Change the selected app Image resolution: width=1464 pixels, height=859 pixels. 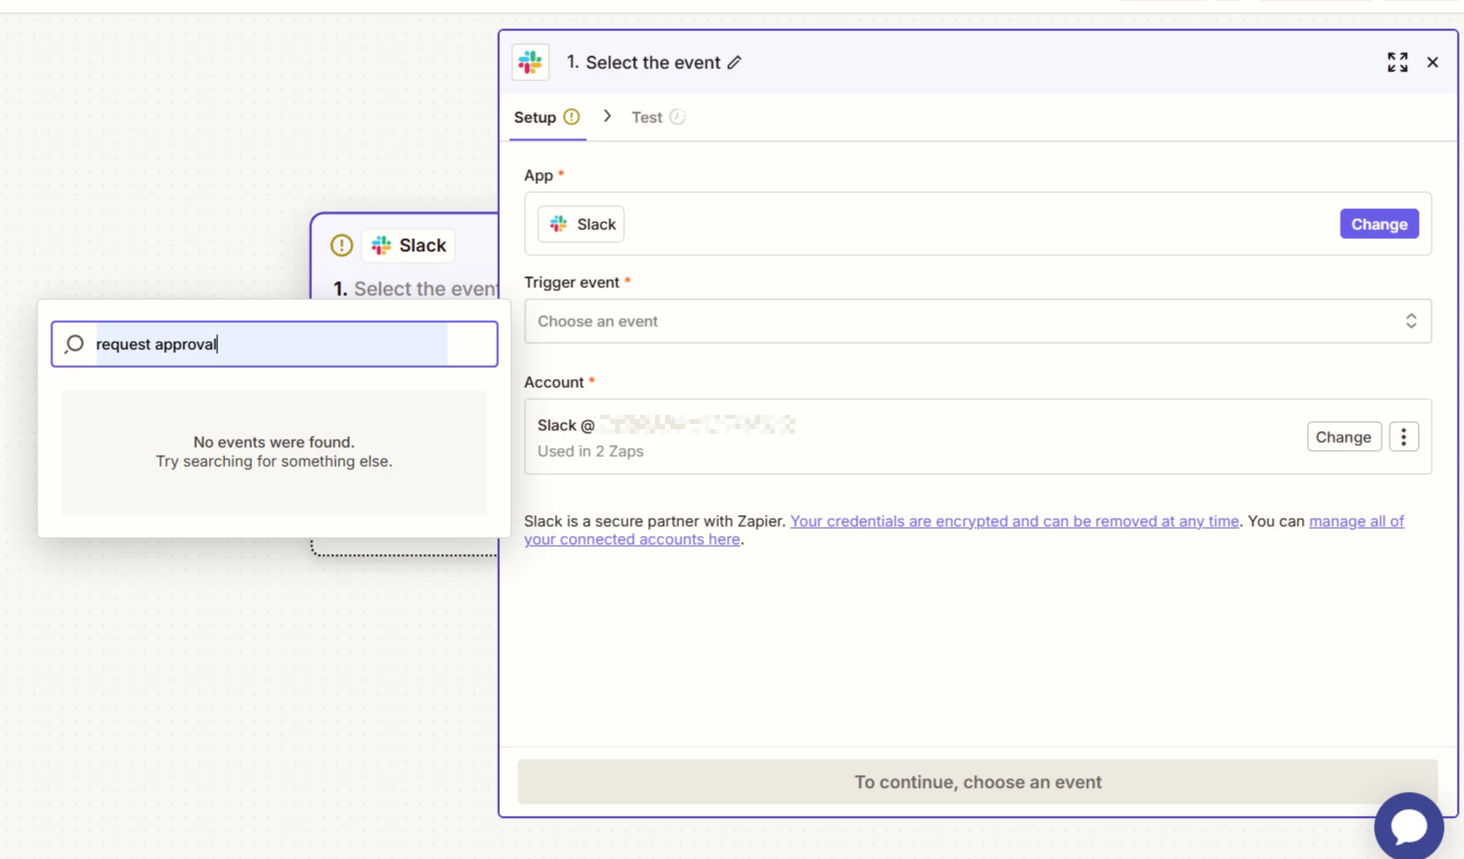(1379, 224)
